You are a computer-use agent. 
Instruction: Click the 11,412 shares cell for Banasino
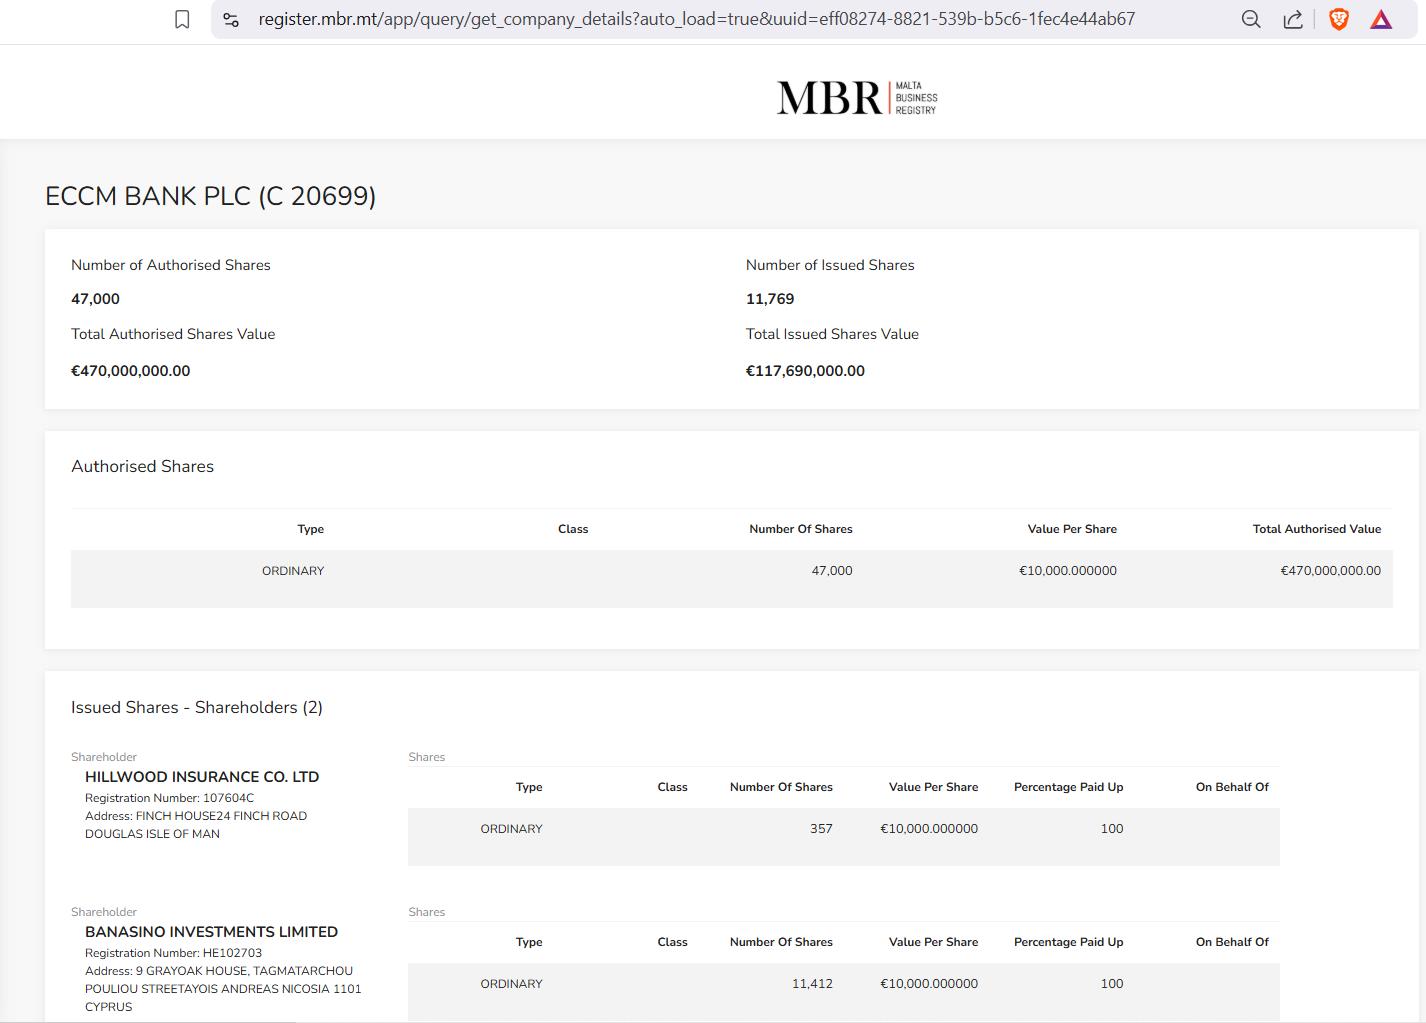(812, 984)
